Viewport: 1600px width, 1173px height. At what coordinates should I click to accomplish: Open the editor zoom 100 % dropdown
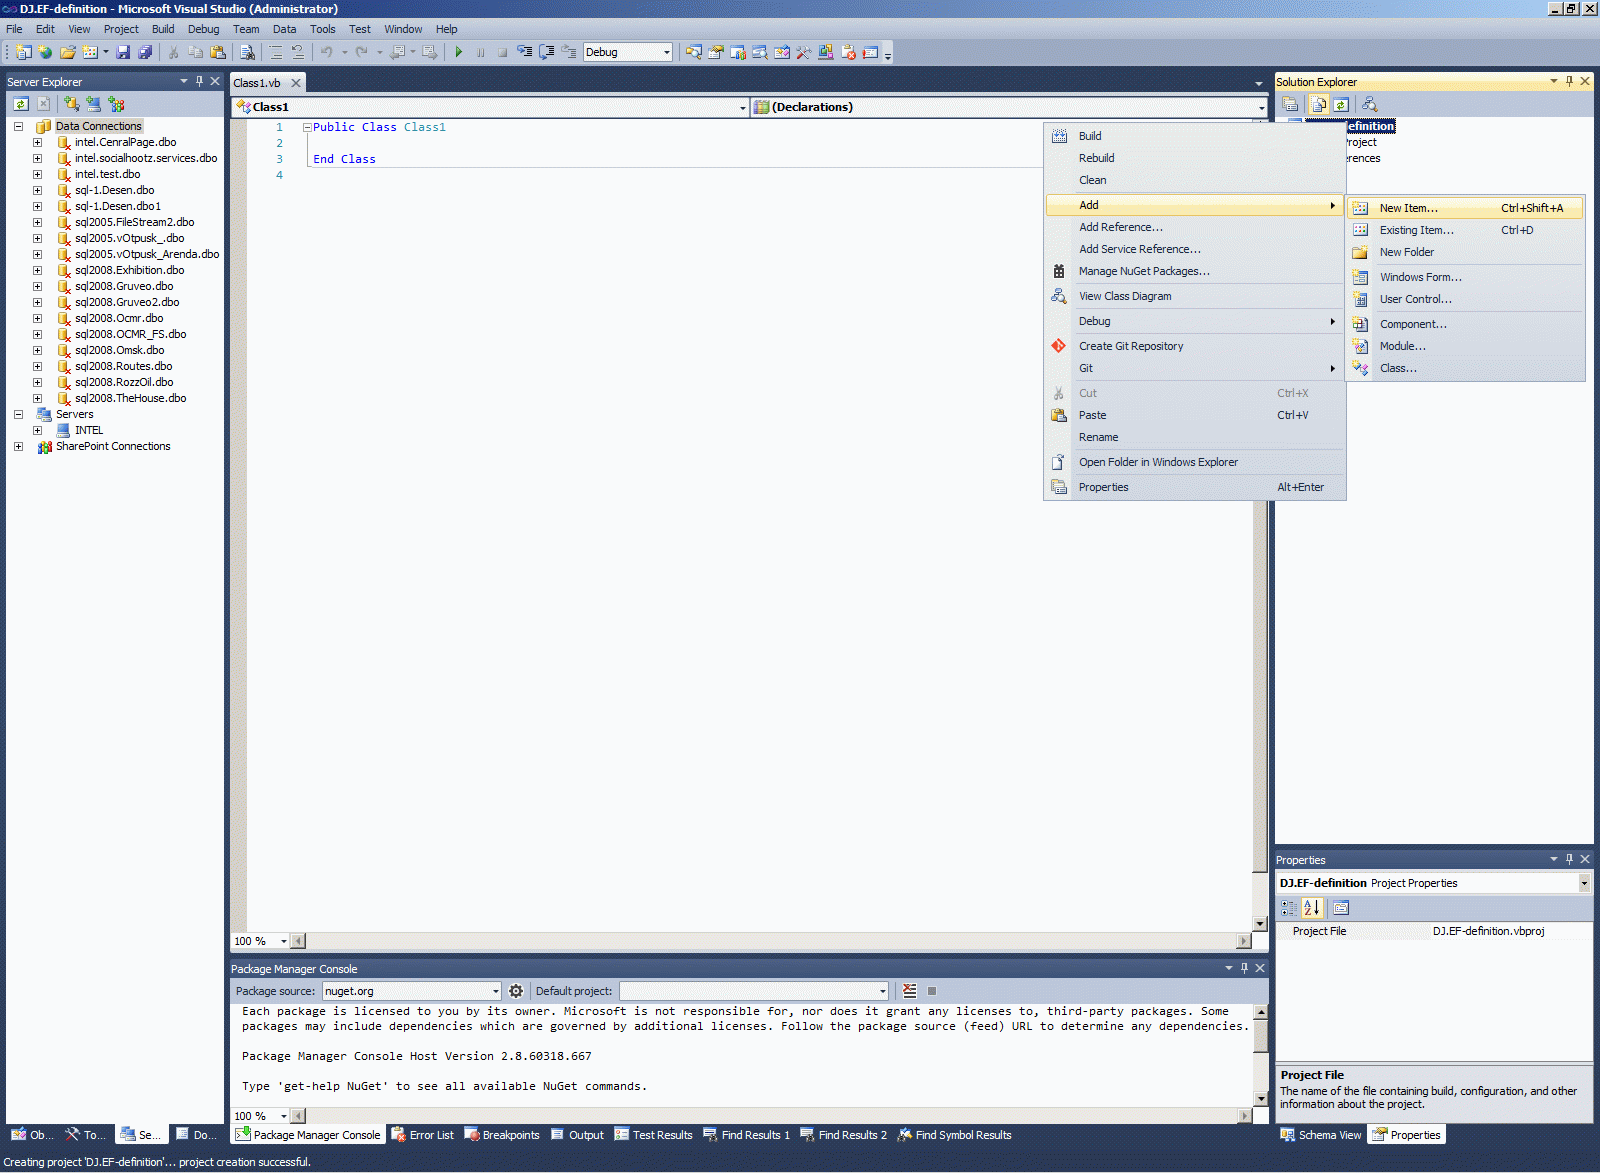[283, 941]
